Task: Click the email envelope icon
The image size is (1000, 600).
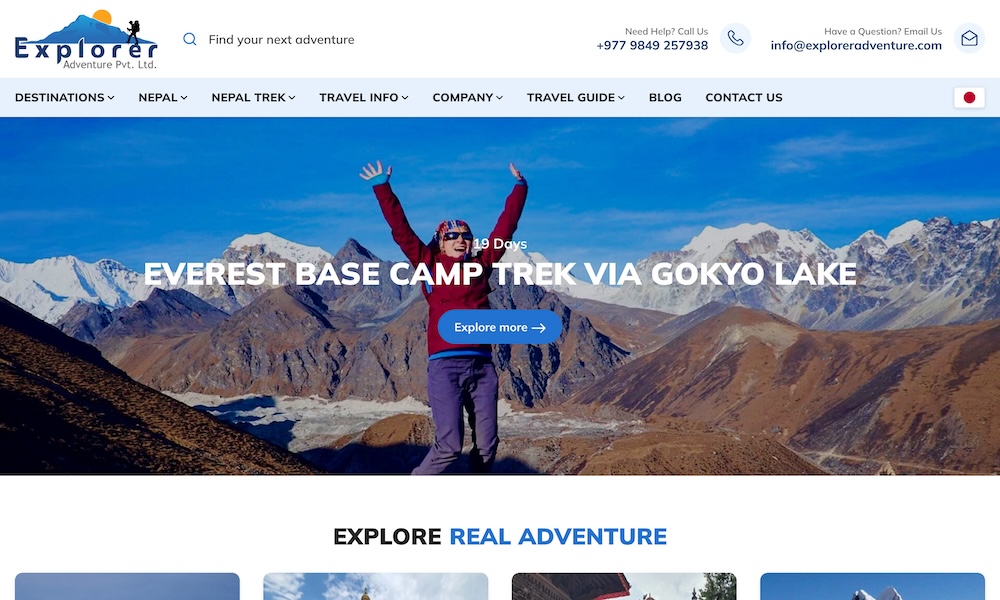Action: 969,38
